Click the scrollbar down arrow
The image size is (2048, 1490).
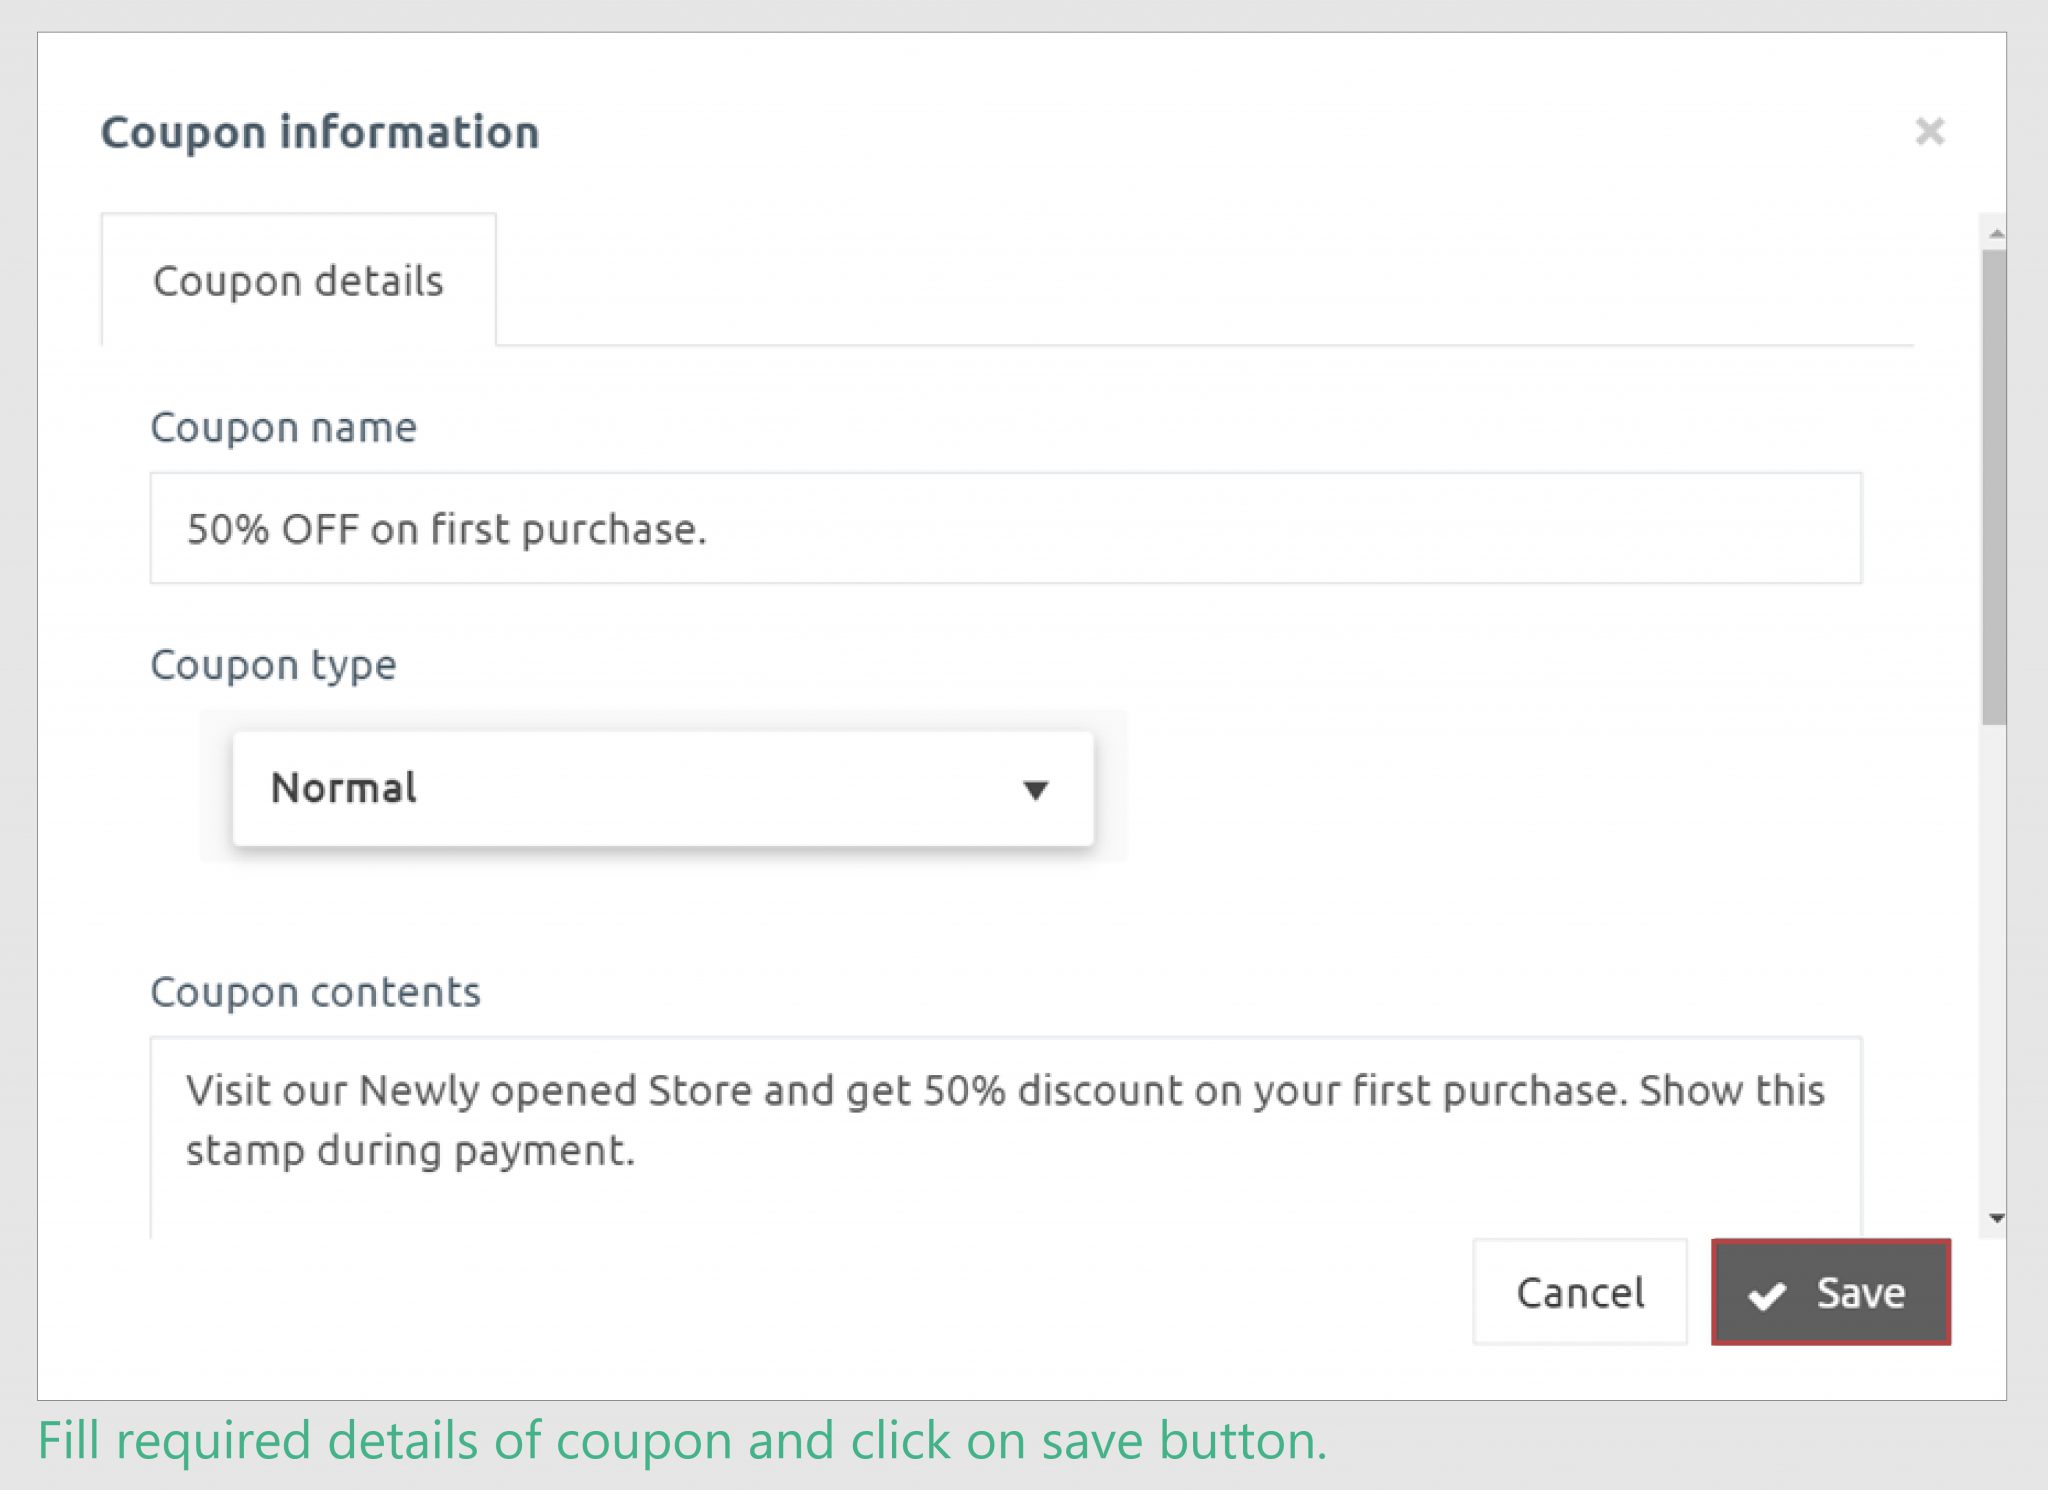click(x=1996, y=1218)
